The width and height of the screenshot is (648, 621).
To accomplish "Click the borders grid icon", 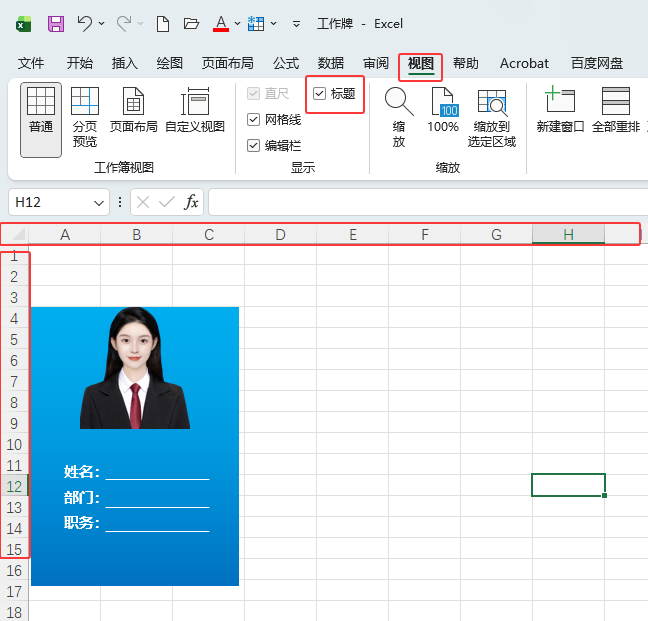I will (256, 24).
